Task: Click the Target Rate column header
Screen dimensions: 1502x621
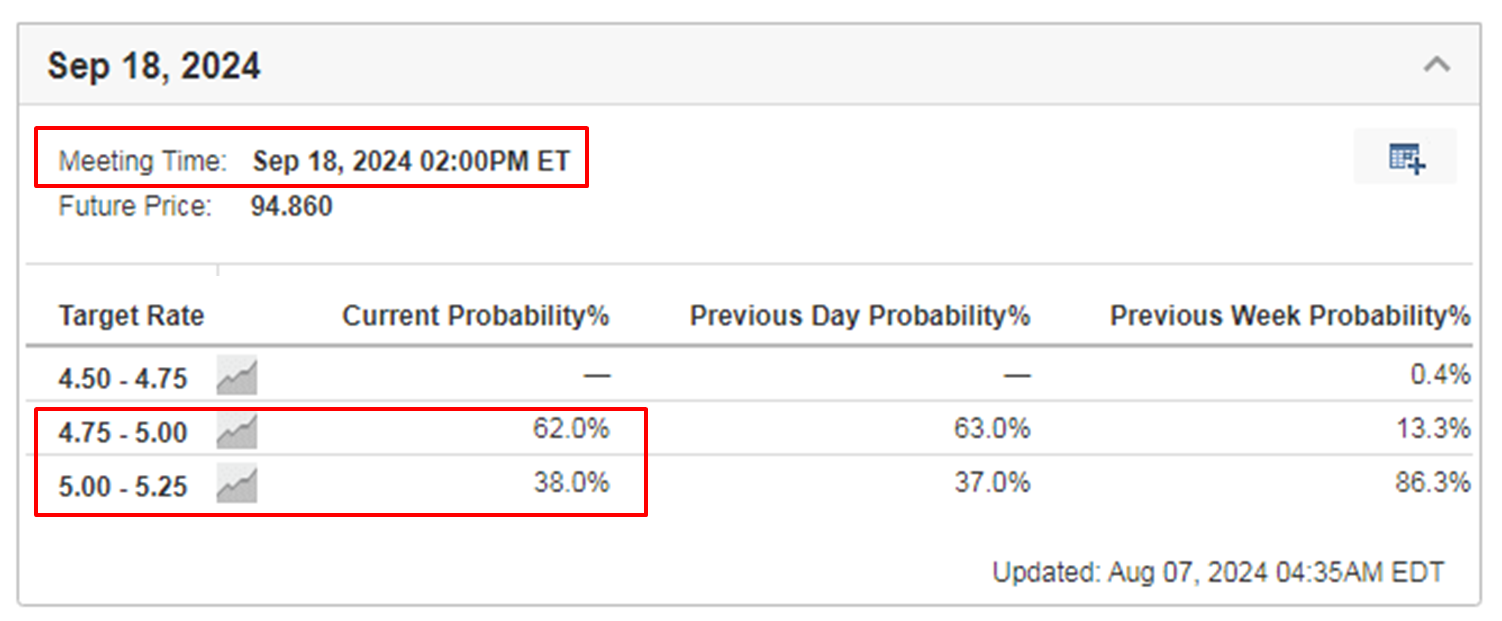Action: (x=131, y=316)
